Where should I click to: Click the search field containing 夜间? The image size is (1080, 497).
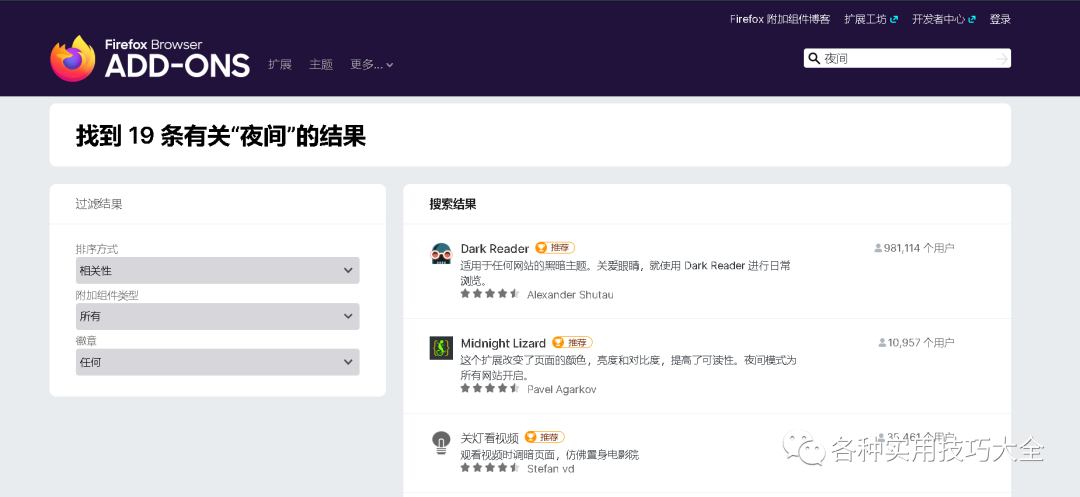coord(907,59)
